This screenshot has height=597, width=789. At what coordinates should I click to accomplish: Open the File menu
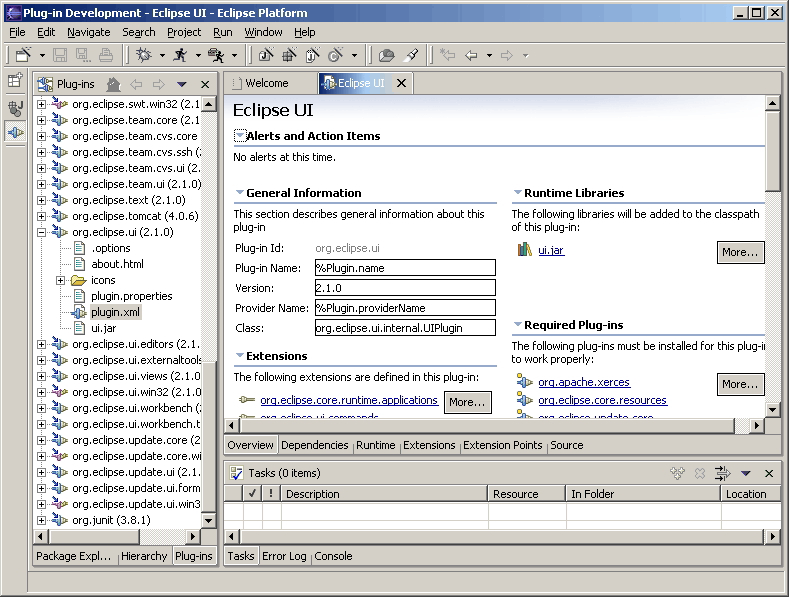click(x=17, y=32)
